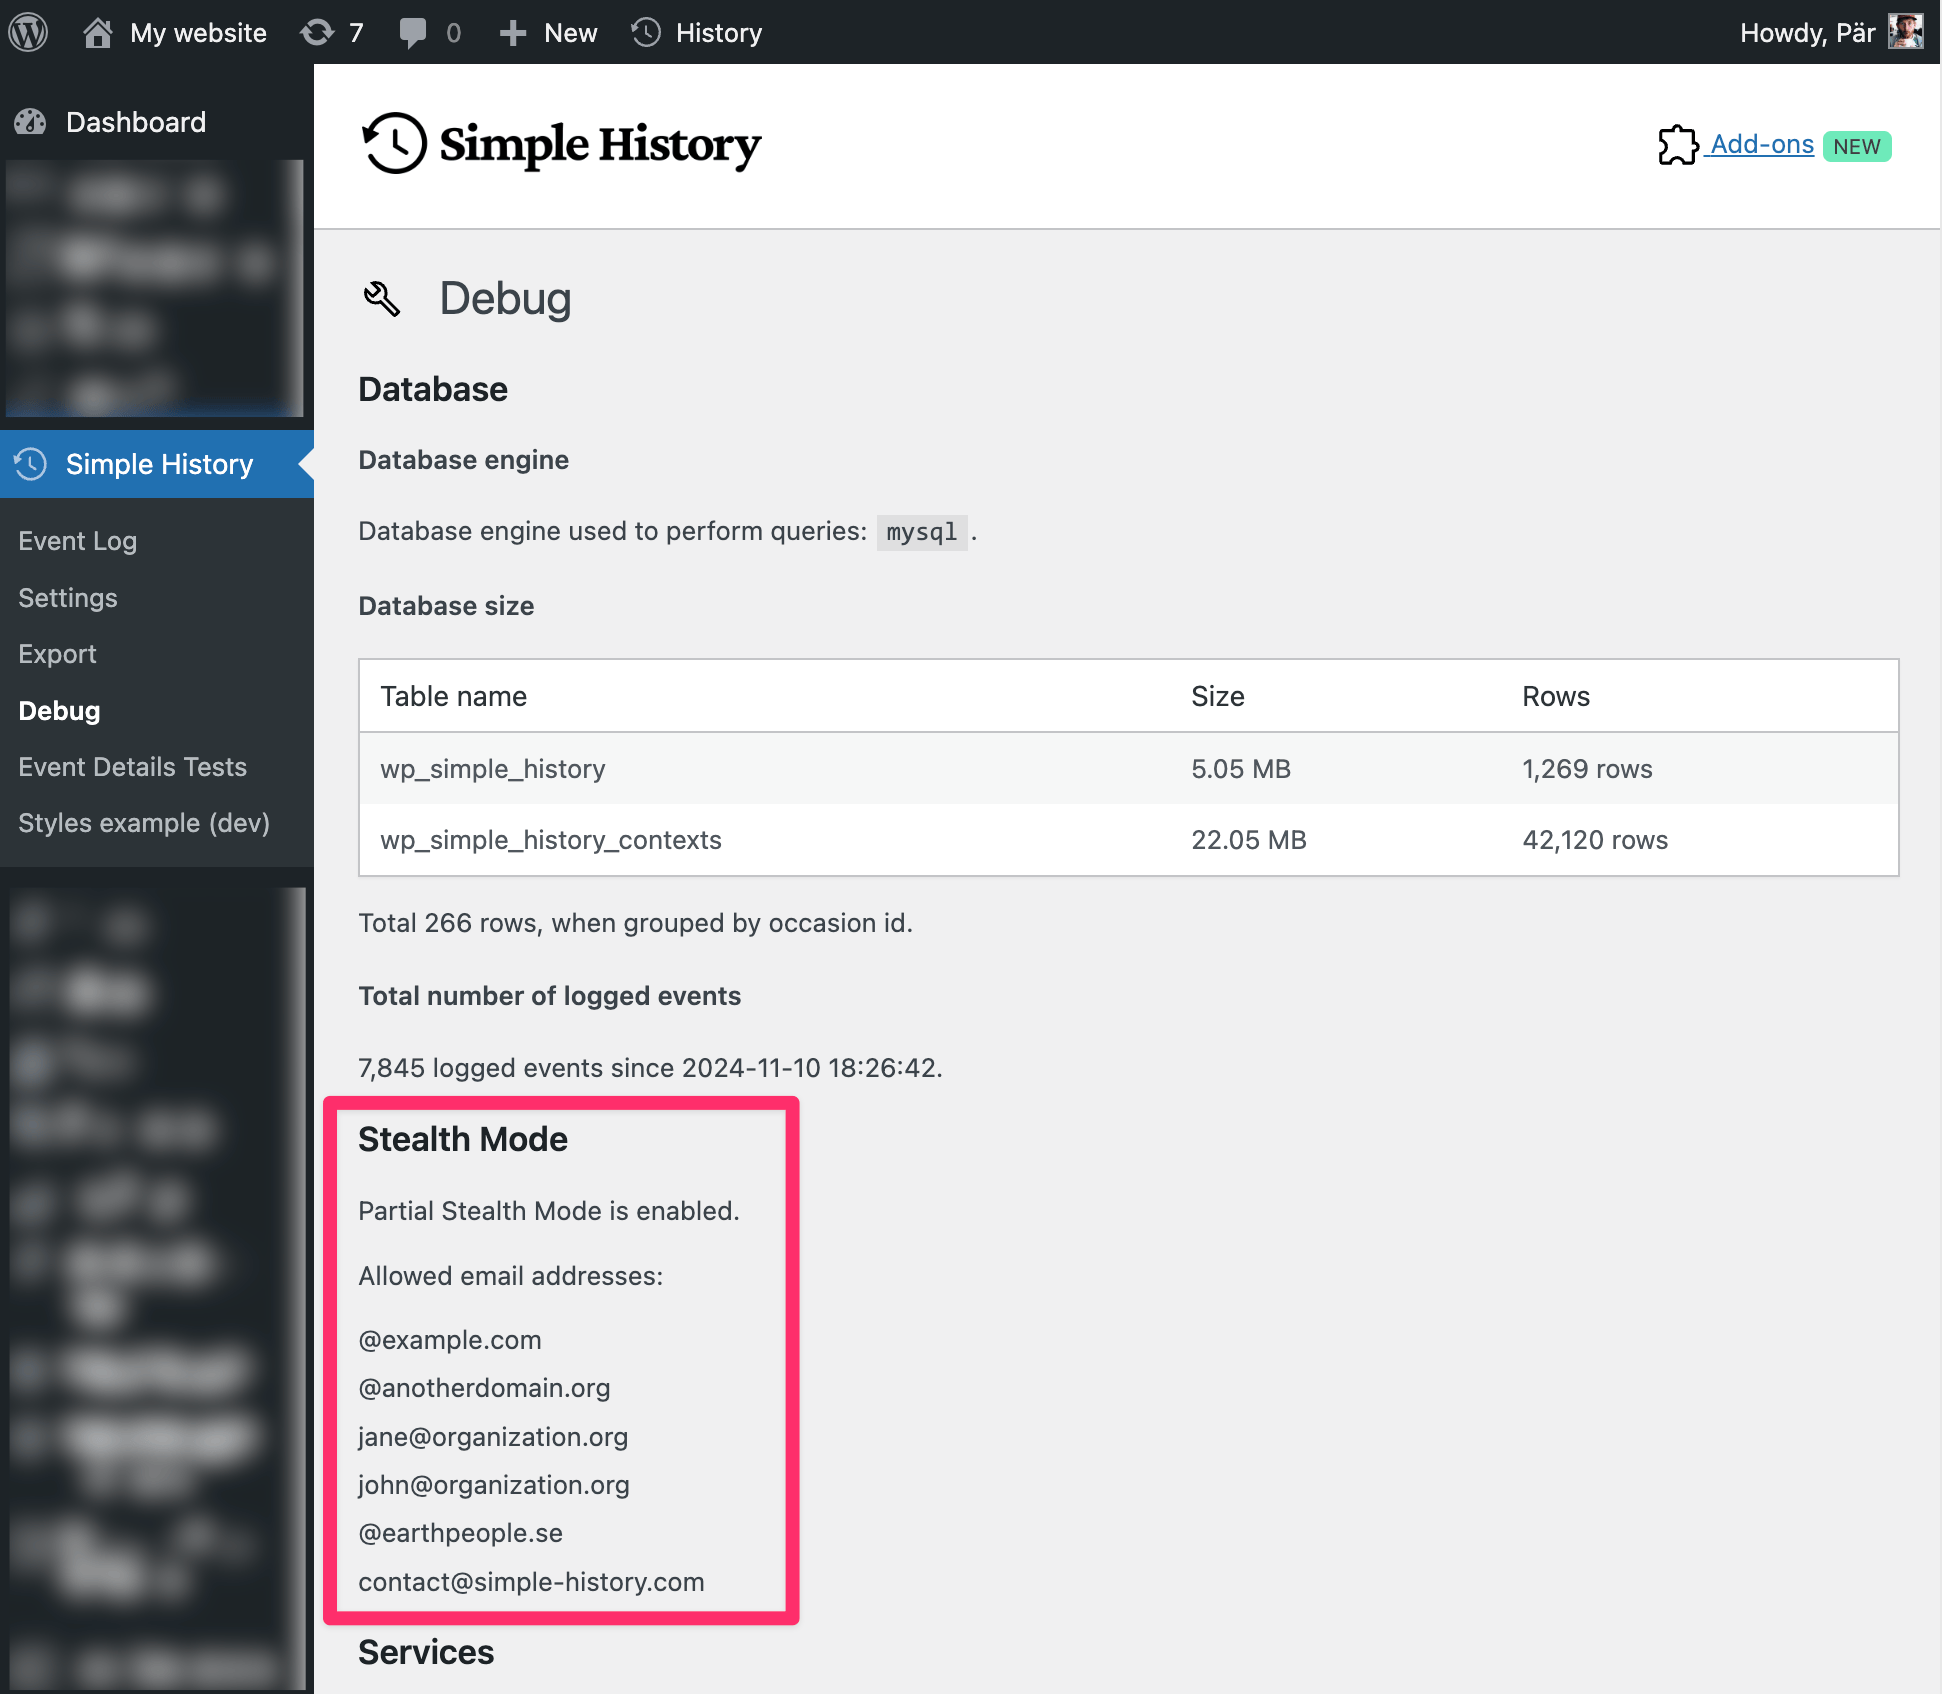This screenshot has height=1694, width=1942.
Task: Click the Simple History sidebar clock icon
Action: coord(31,464)
